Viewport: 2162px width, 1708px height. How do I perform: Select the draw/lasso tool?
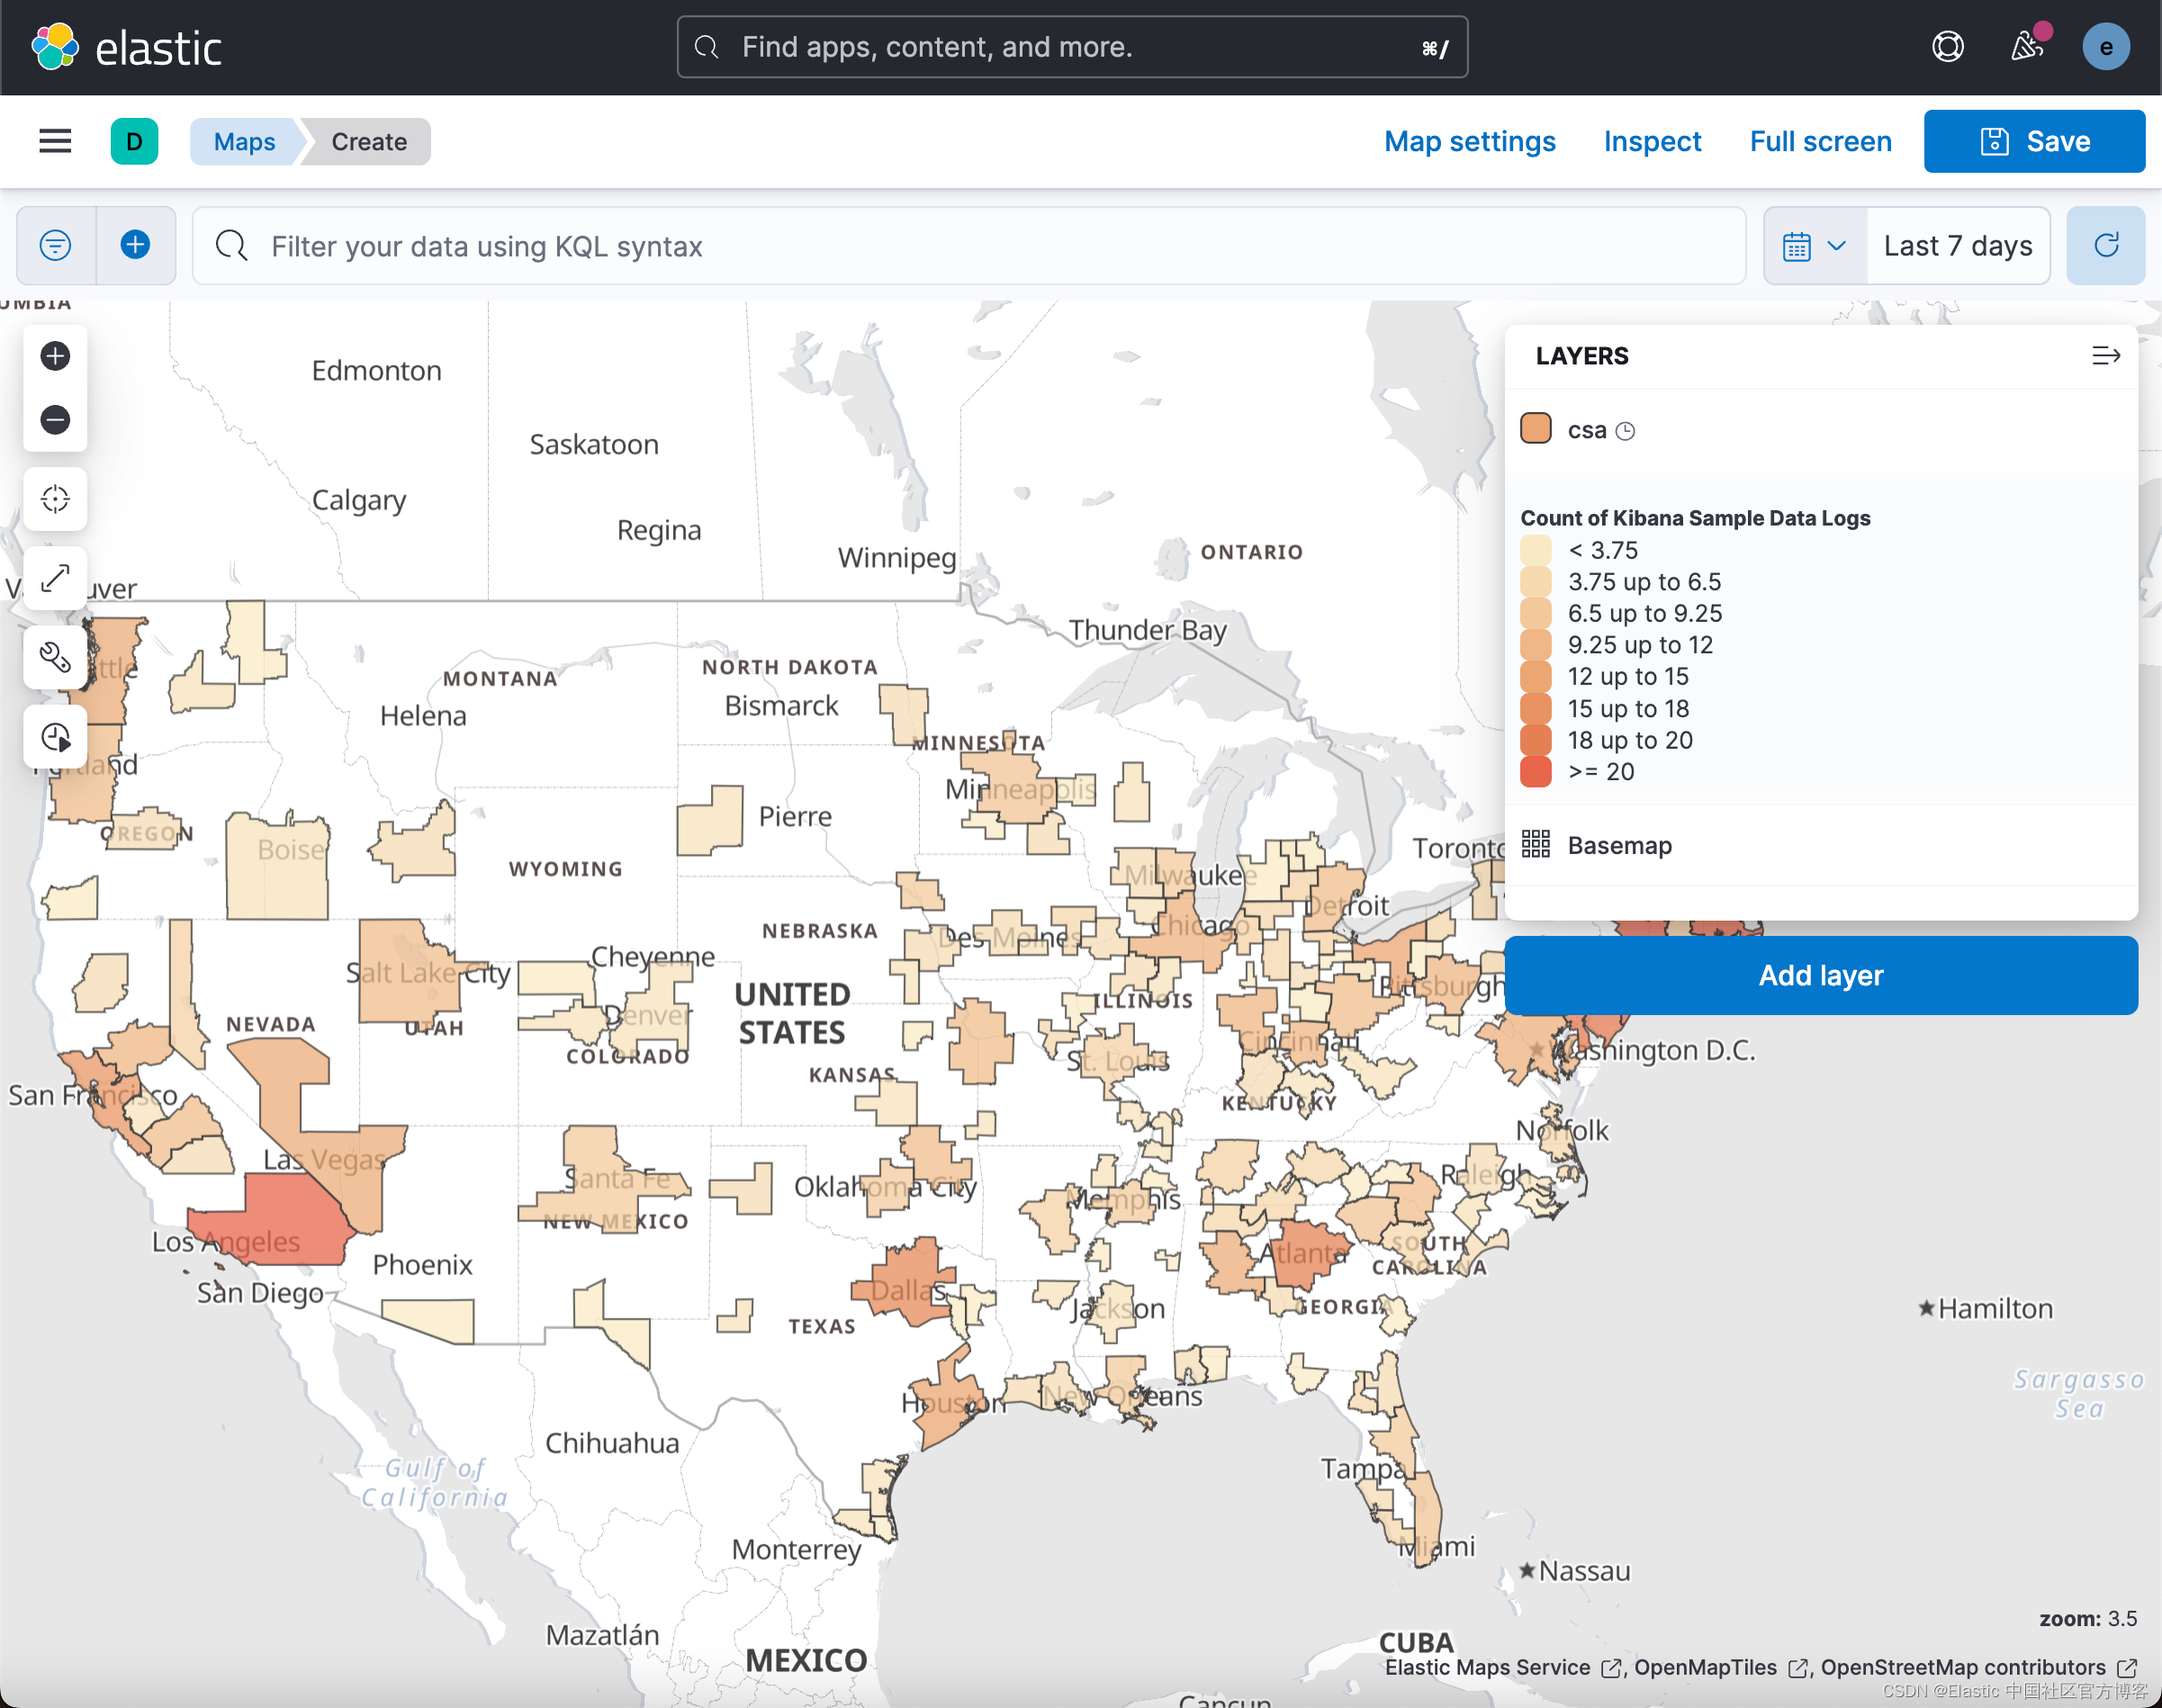click(x=54, y=659)
